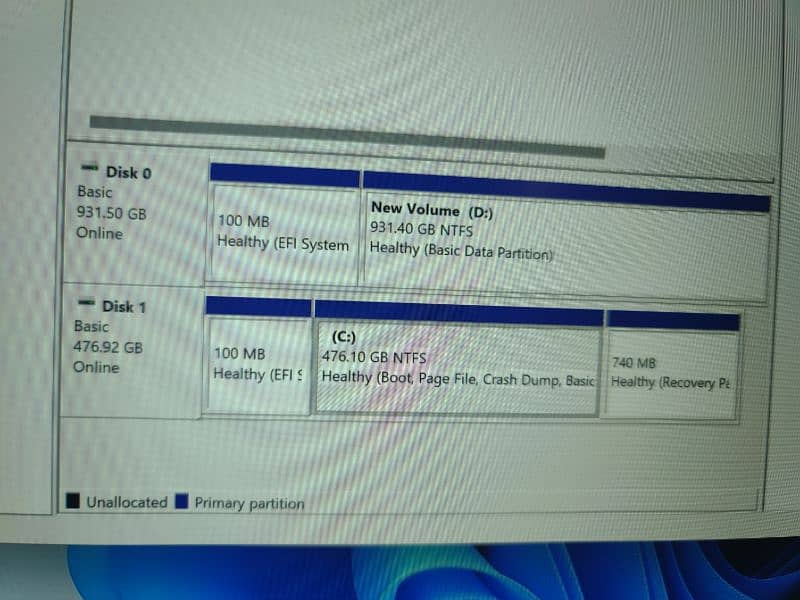800x600 pixels.
Task: Select Disk 1's 100 MB EFI partition
Action: coord(257,364)
